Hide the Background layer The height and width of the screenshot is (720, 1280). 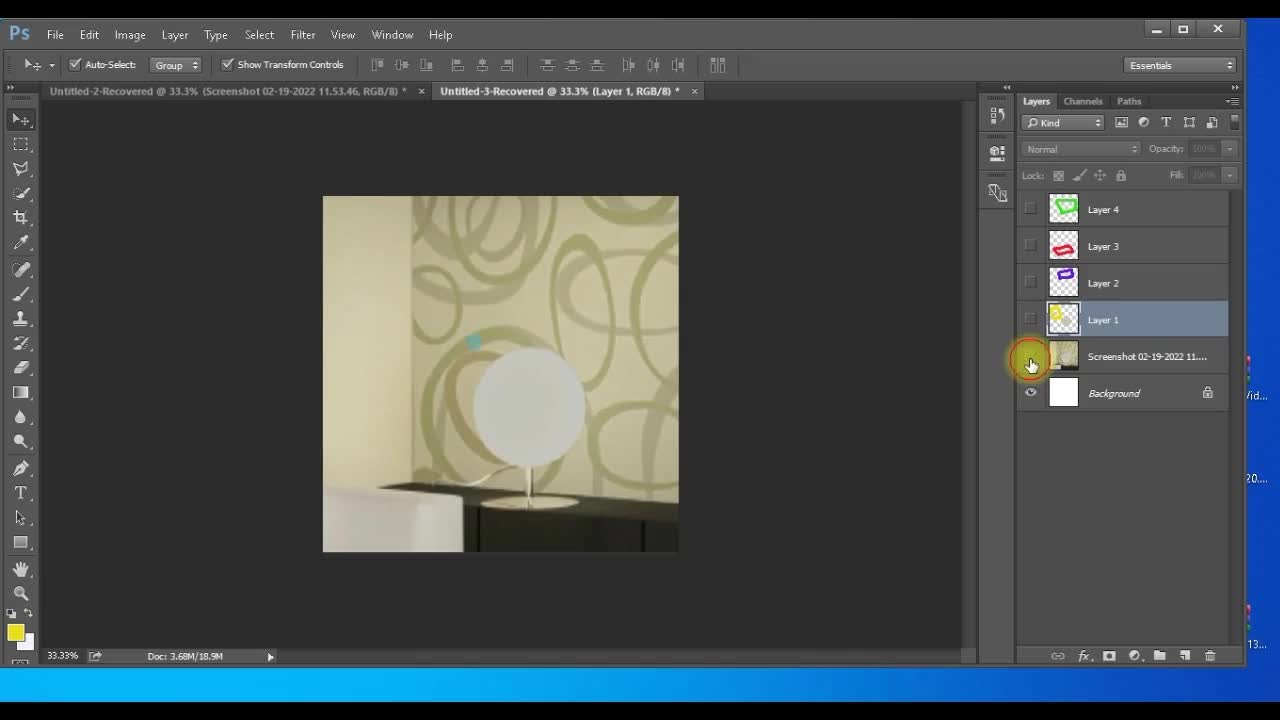(x=1031, y=393)
